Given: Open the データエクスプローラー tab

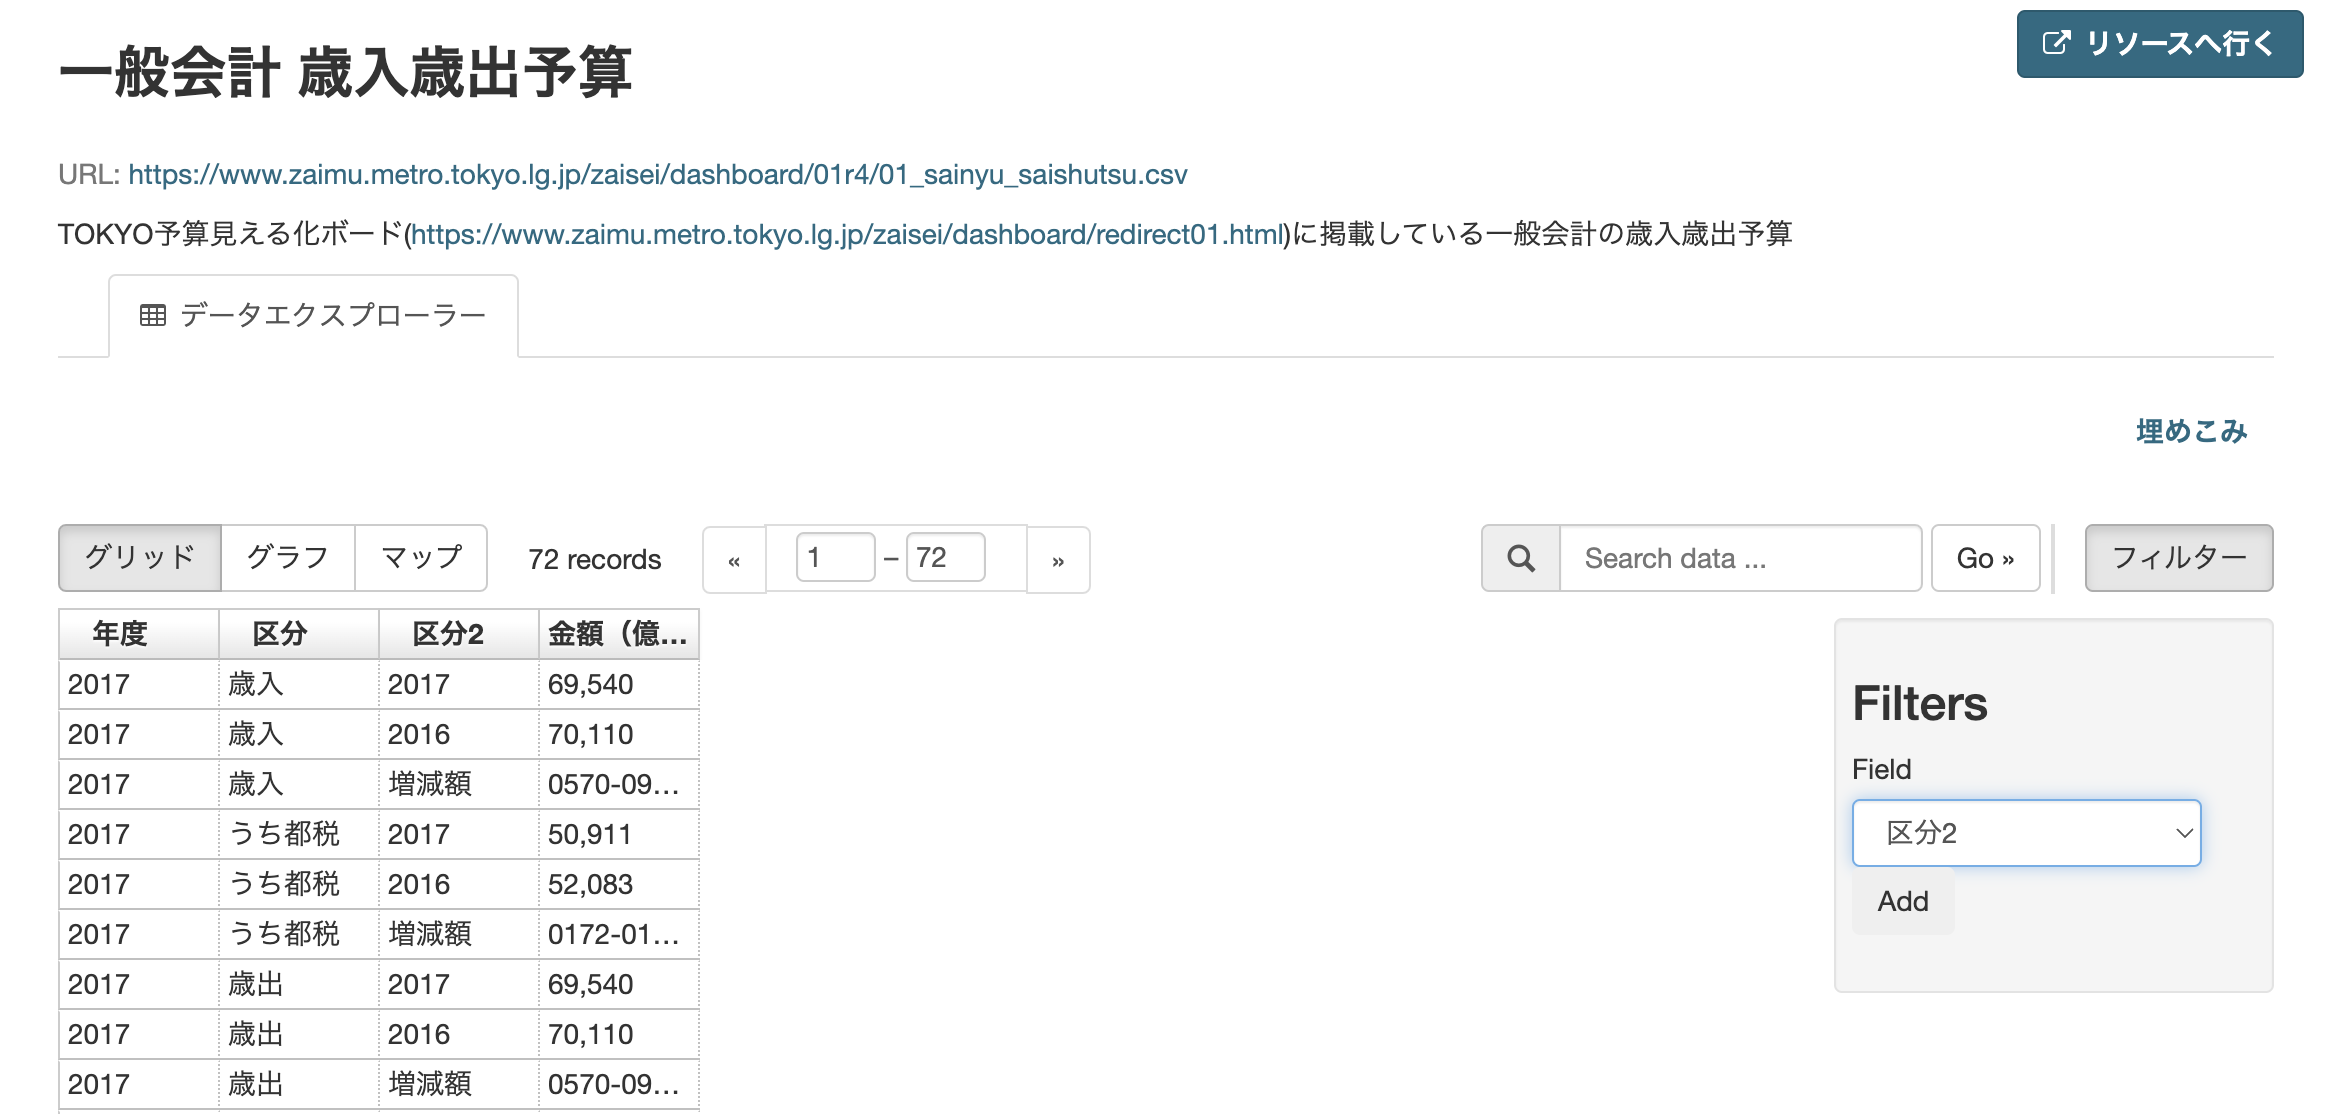Looking at the screenshot, I should [332, 316].
